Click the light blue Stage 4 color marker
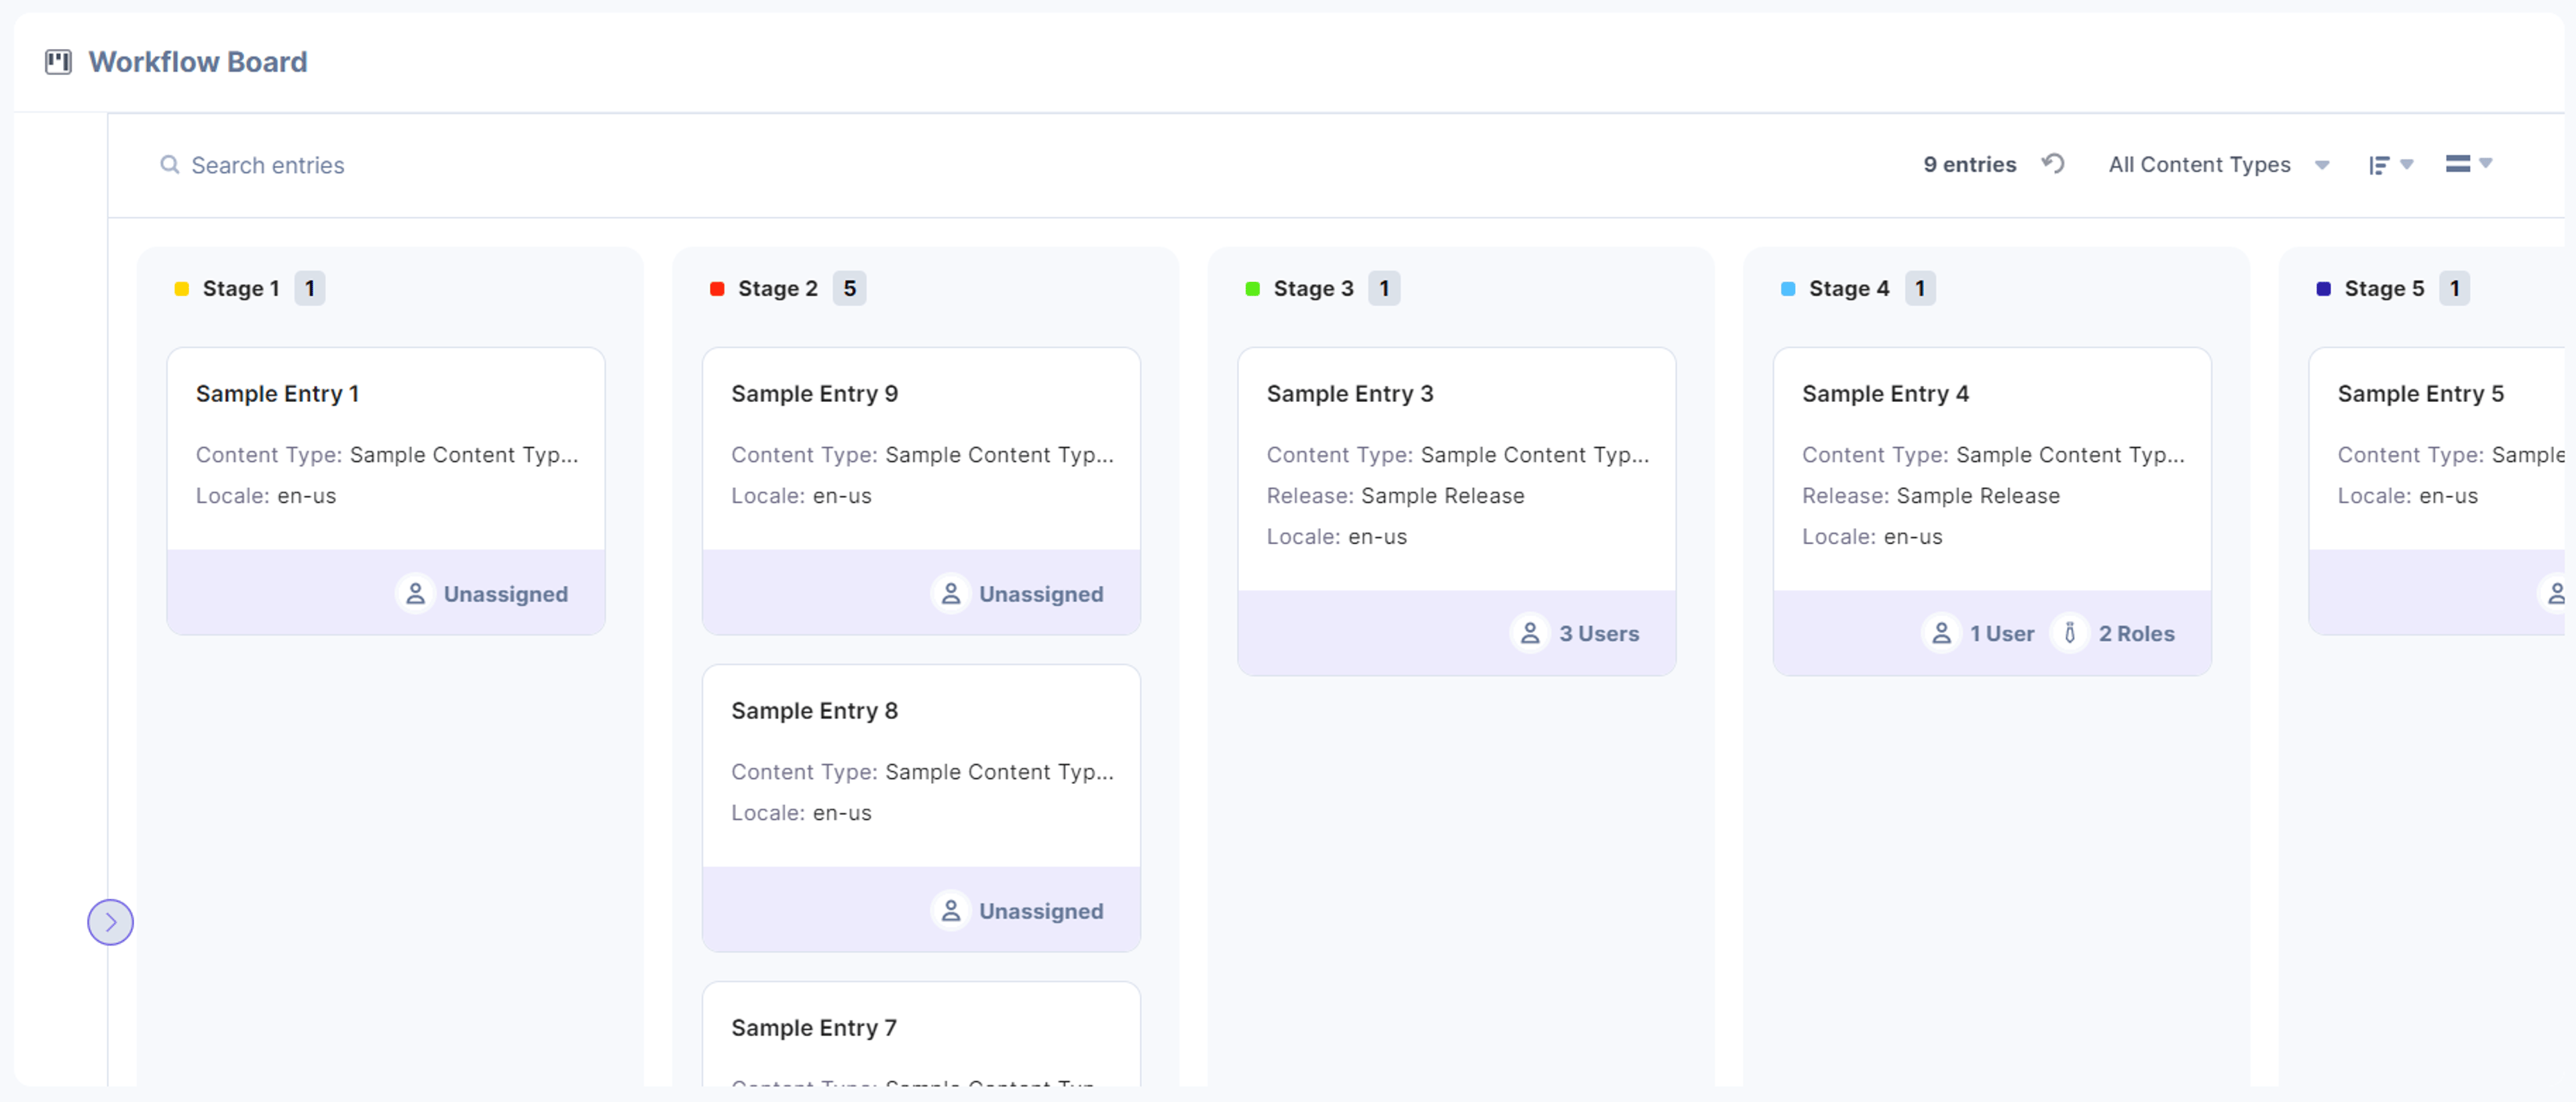The height and width of the screenshot is (1102, 2576). click(1788, 288)
